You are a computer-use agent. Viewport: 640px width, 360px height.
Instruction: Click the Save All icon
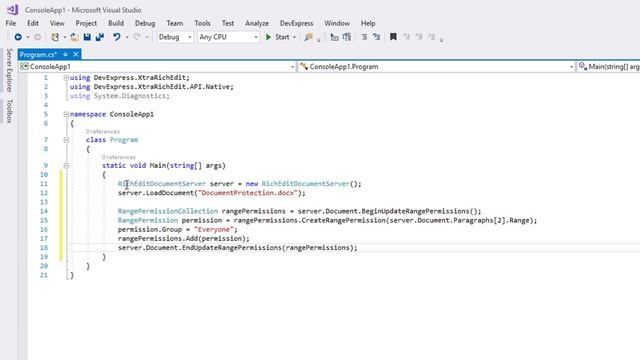(x=100, y=37)
